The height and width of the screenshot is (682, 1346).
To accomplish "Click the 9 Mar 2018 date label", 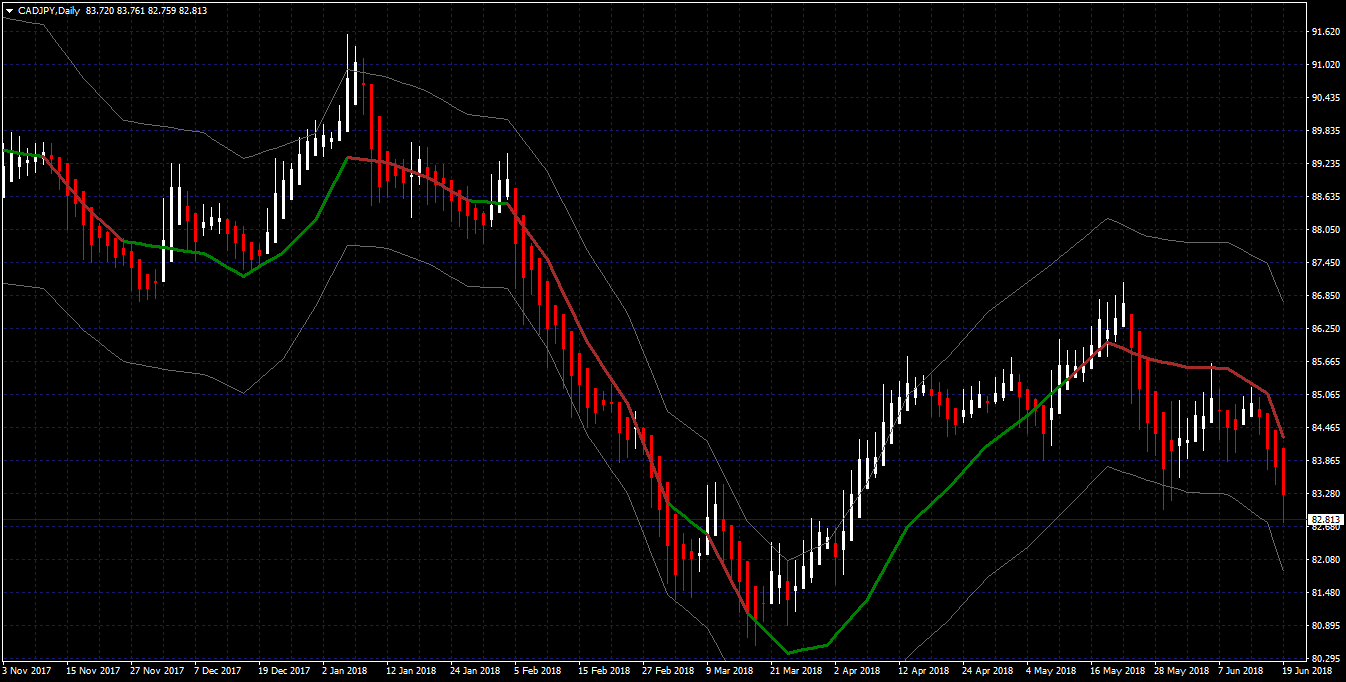I will (x=728, y=672).
